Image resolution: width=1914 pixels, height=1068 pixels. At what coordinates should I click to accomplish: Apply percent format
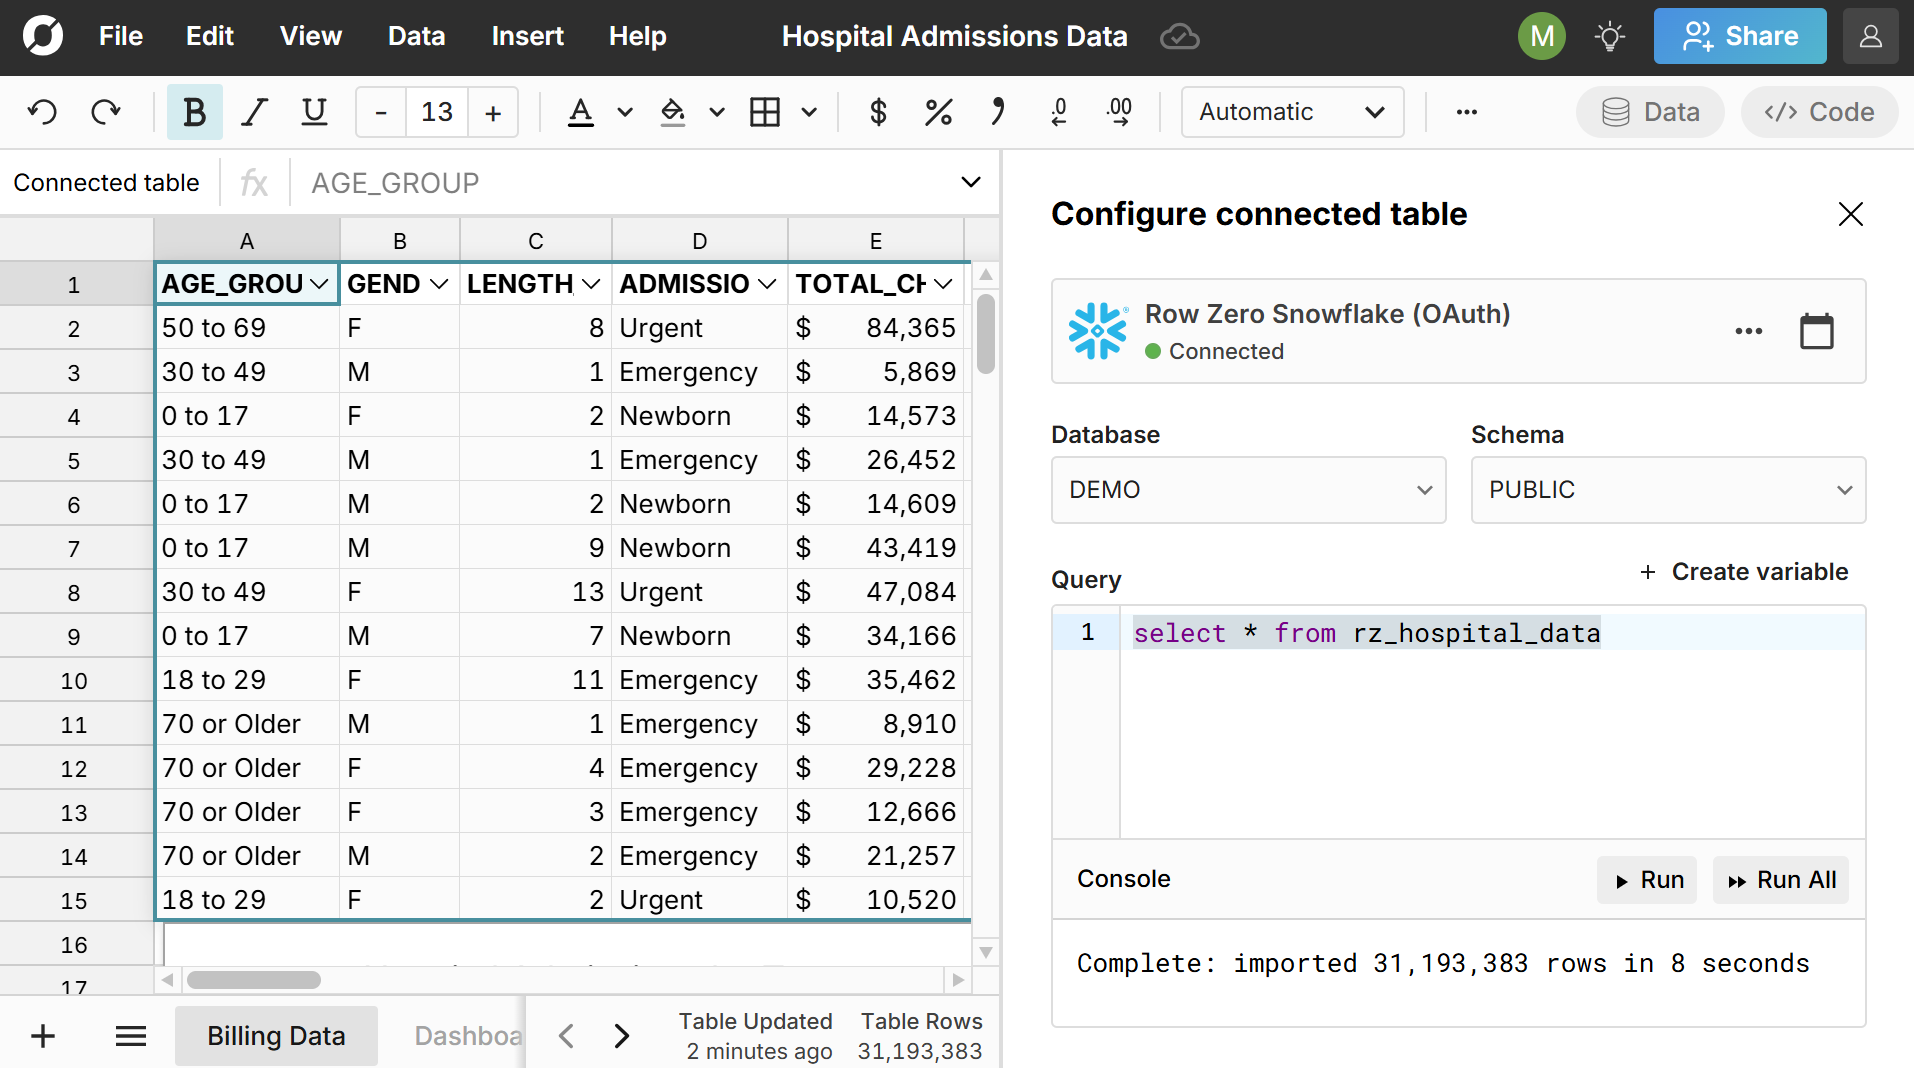point(937,111)
